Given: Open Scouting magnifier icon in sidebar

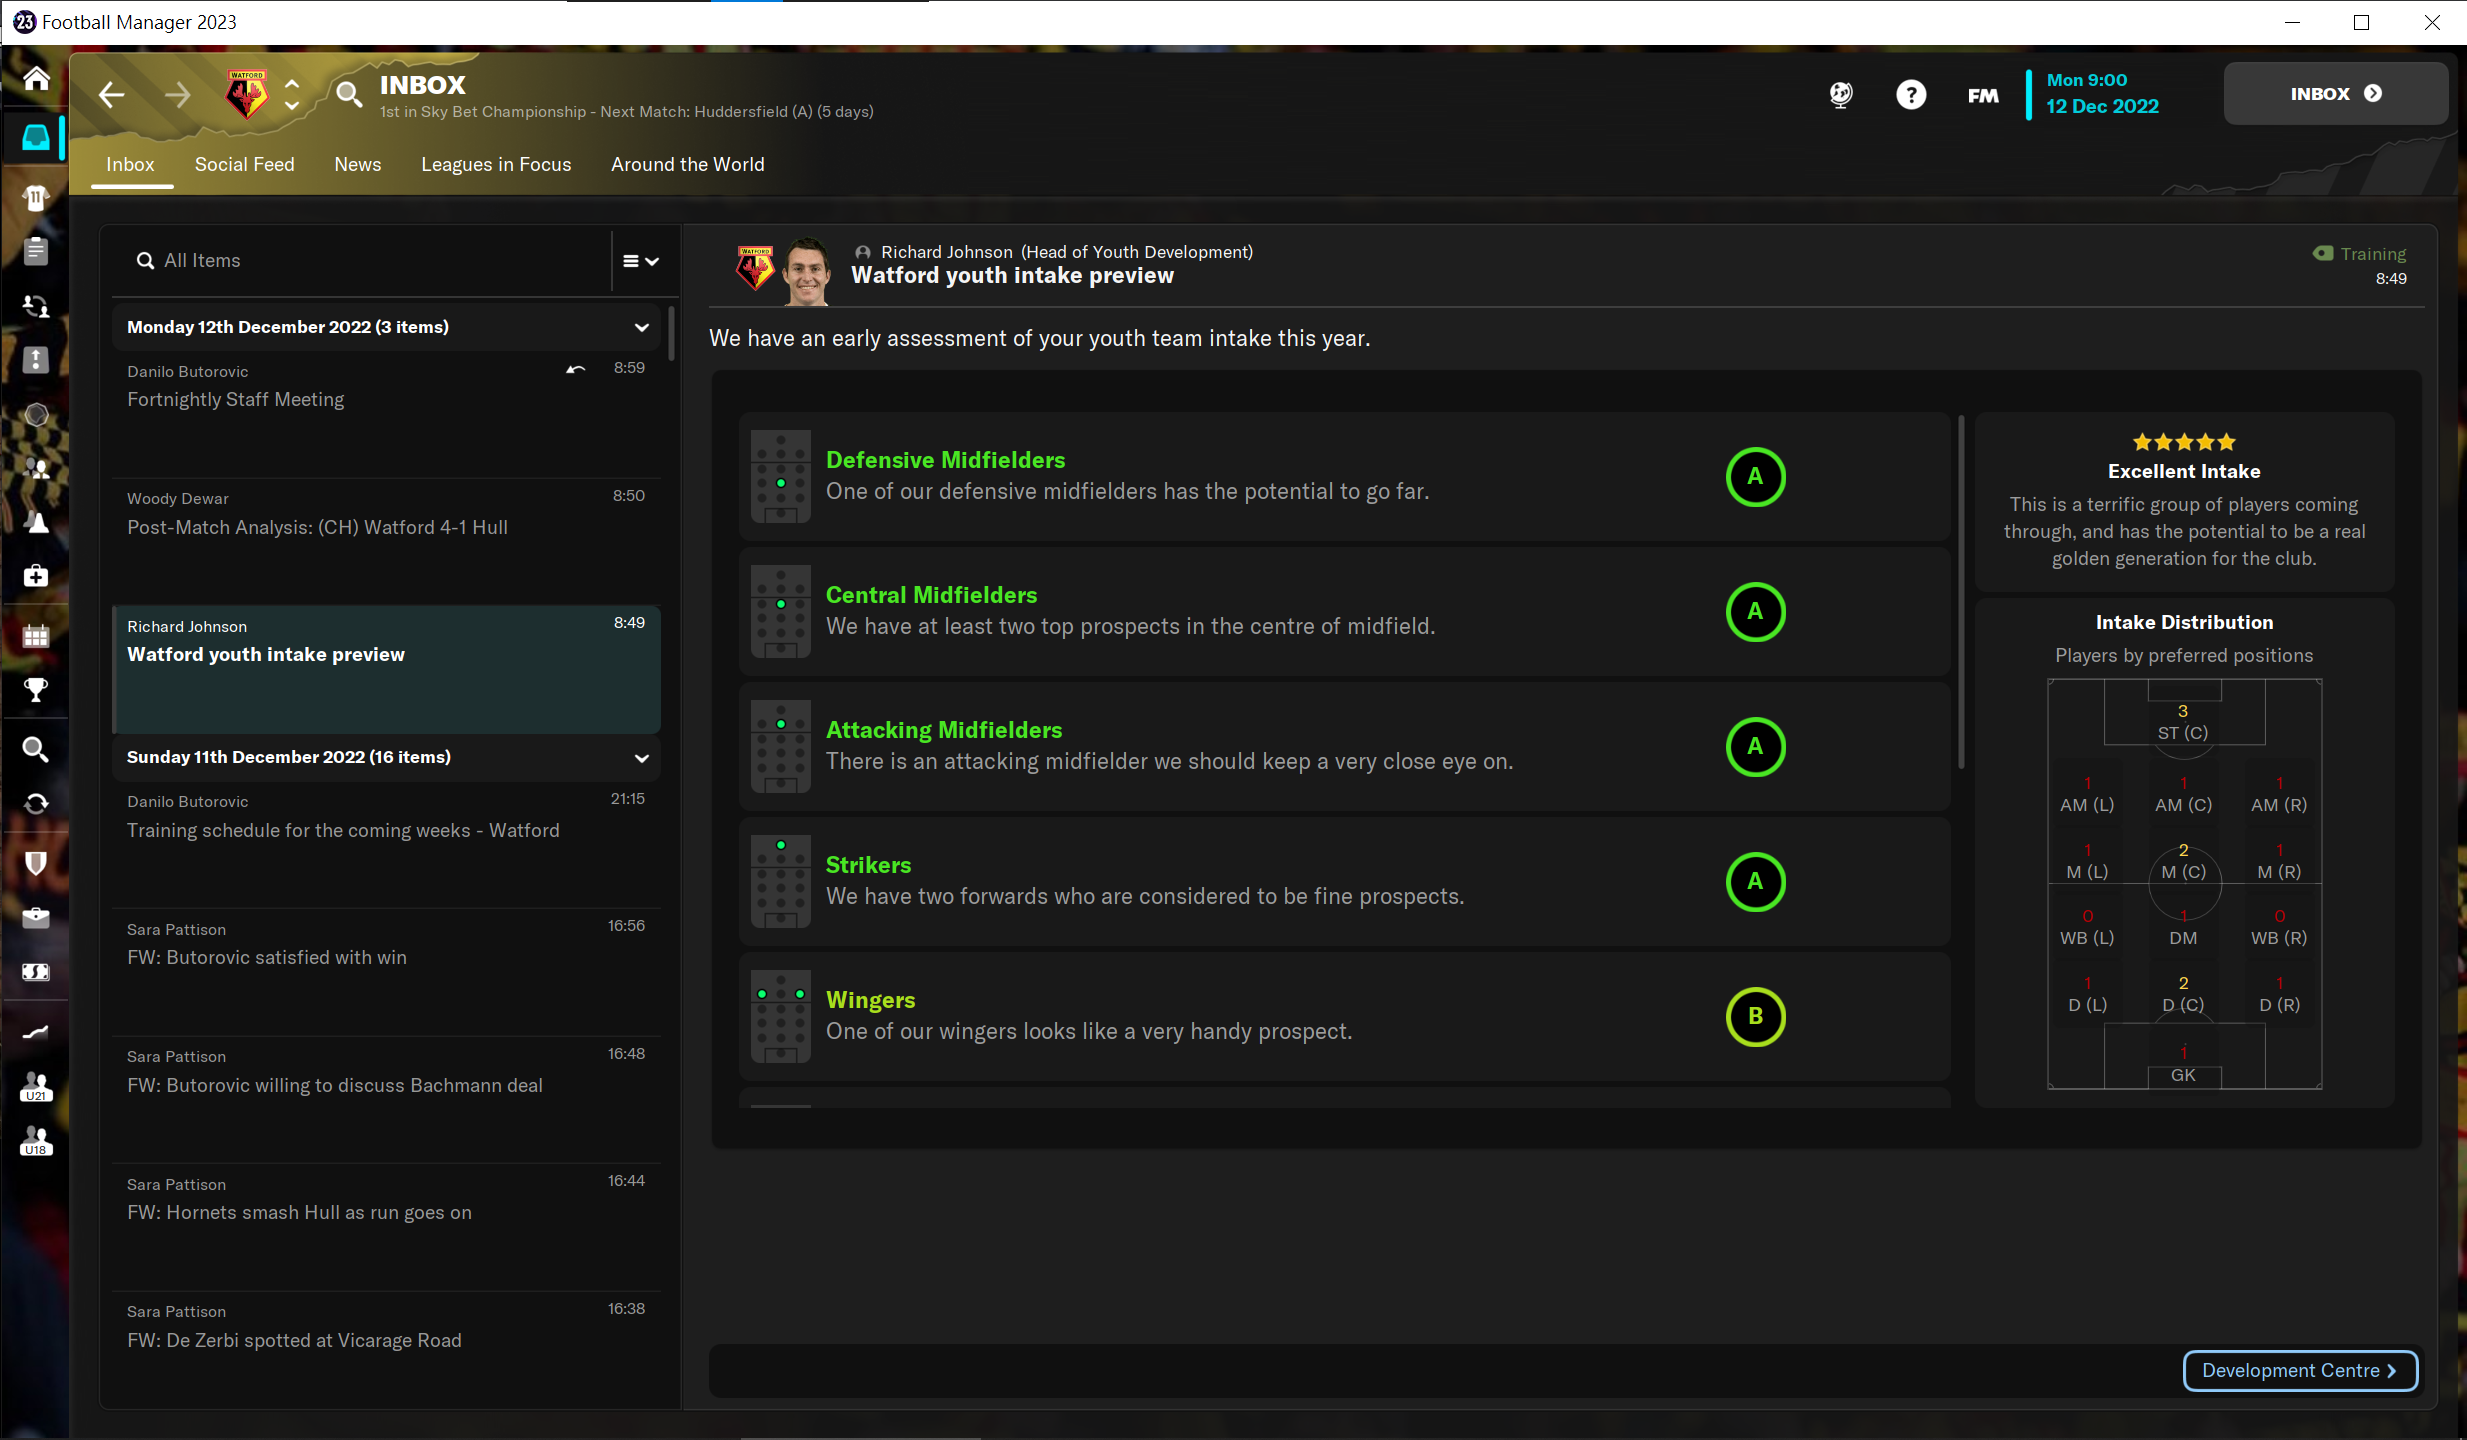Looking at the screenshot, I should pyautogui.click(x=36, y=749).
